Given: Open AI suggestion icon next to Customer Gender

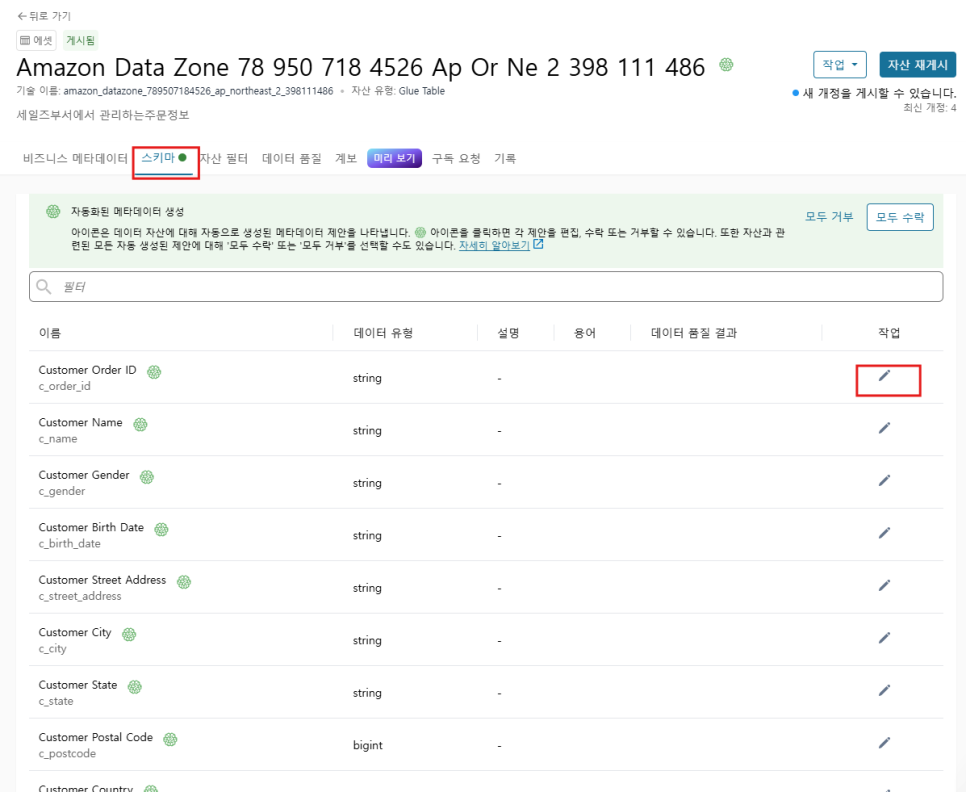Looking at the screenshot, I should click(147, 477).
